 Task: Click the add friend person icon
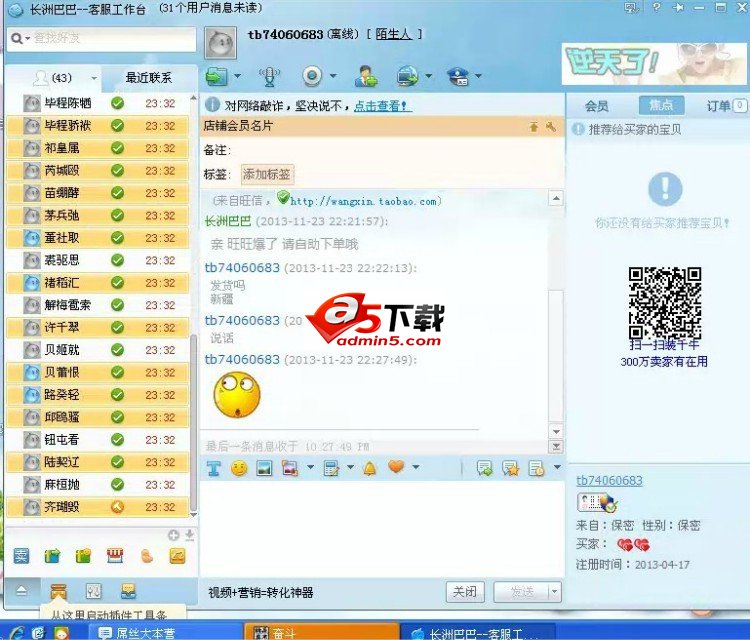tap(366, 76)
